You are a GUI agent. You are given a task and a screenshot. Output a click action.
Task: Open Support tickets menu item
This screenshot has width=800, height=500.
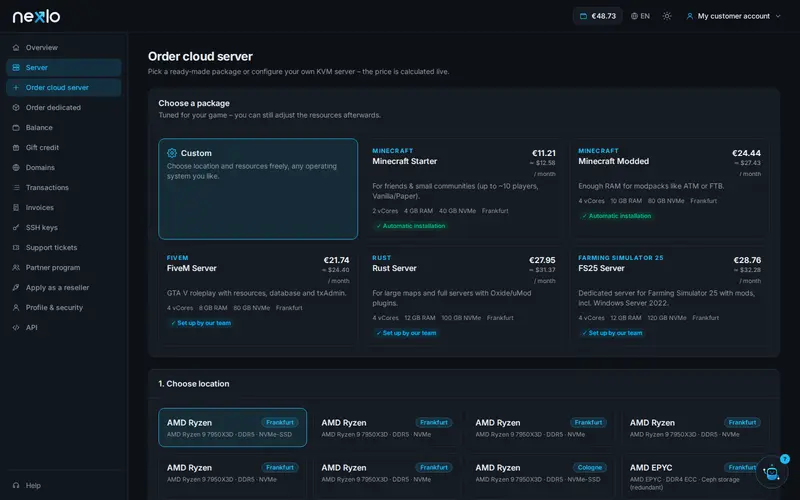click(x=64, y=247)
